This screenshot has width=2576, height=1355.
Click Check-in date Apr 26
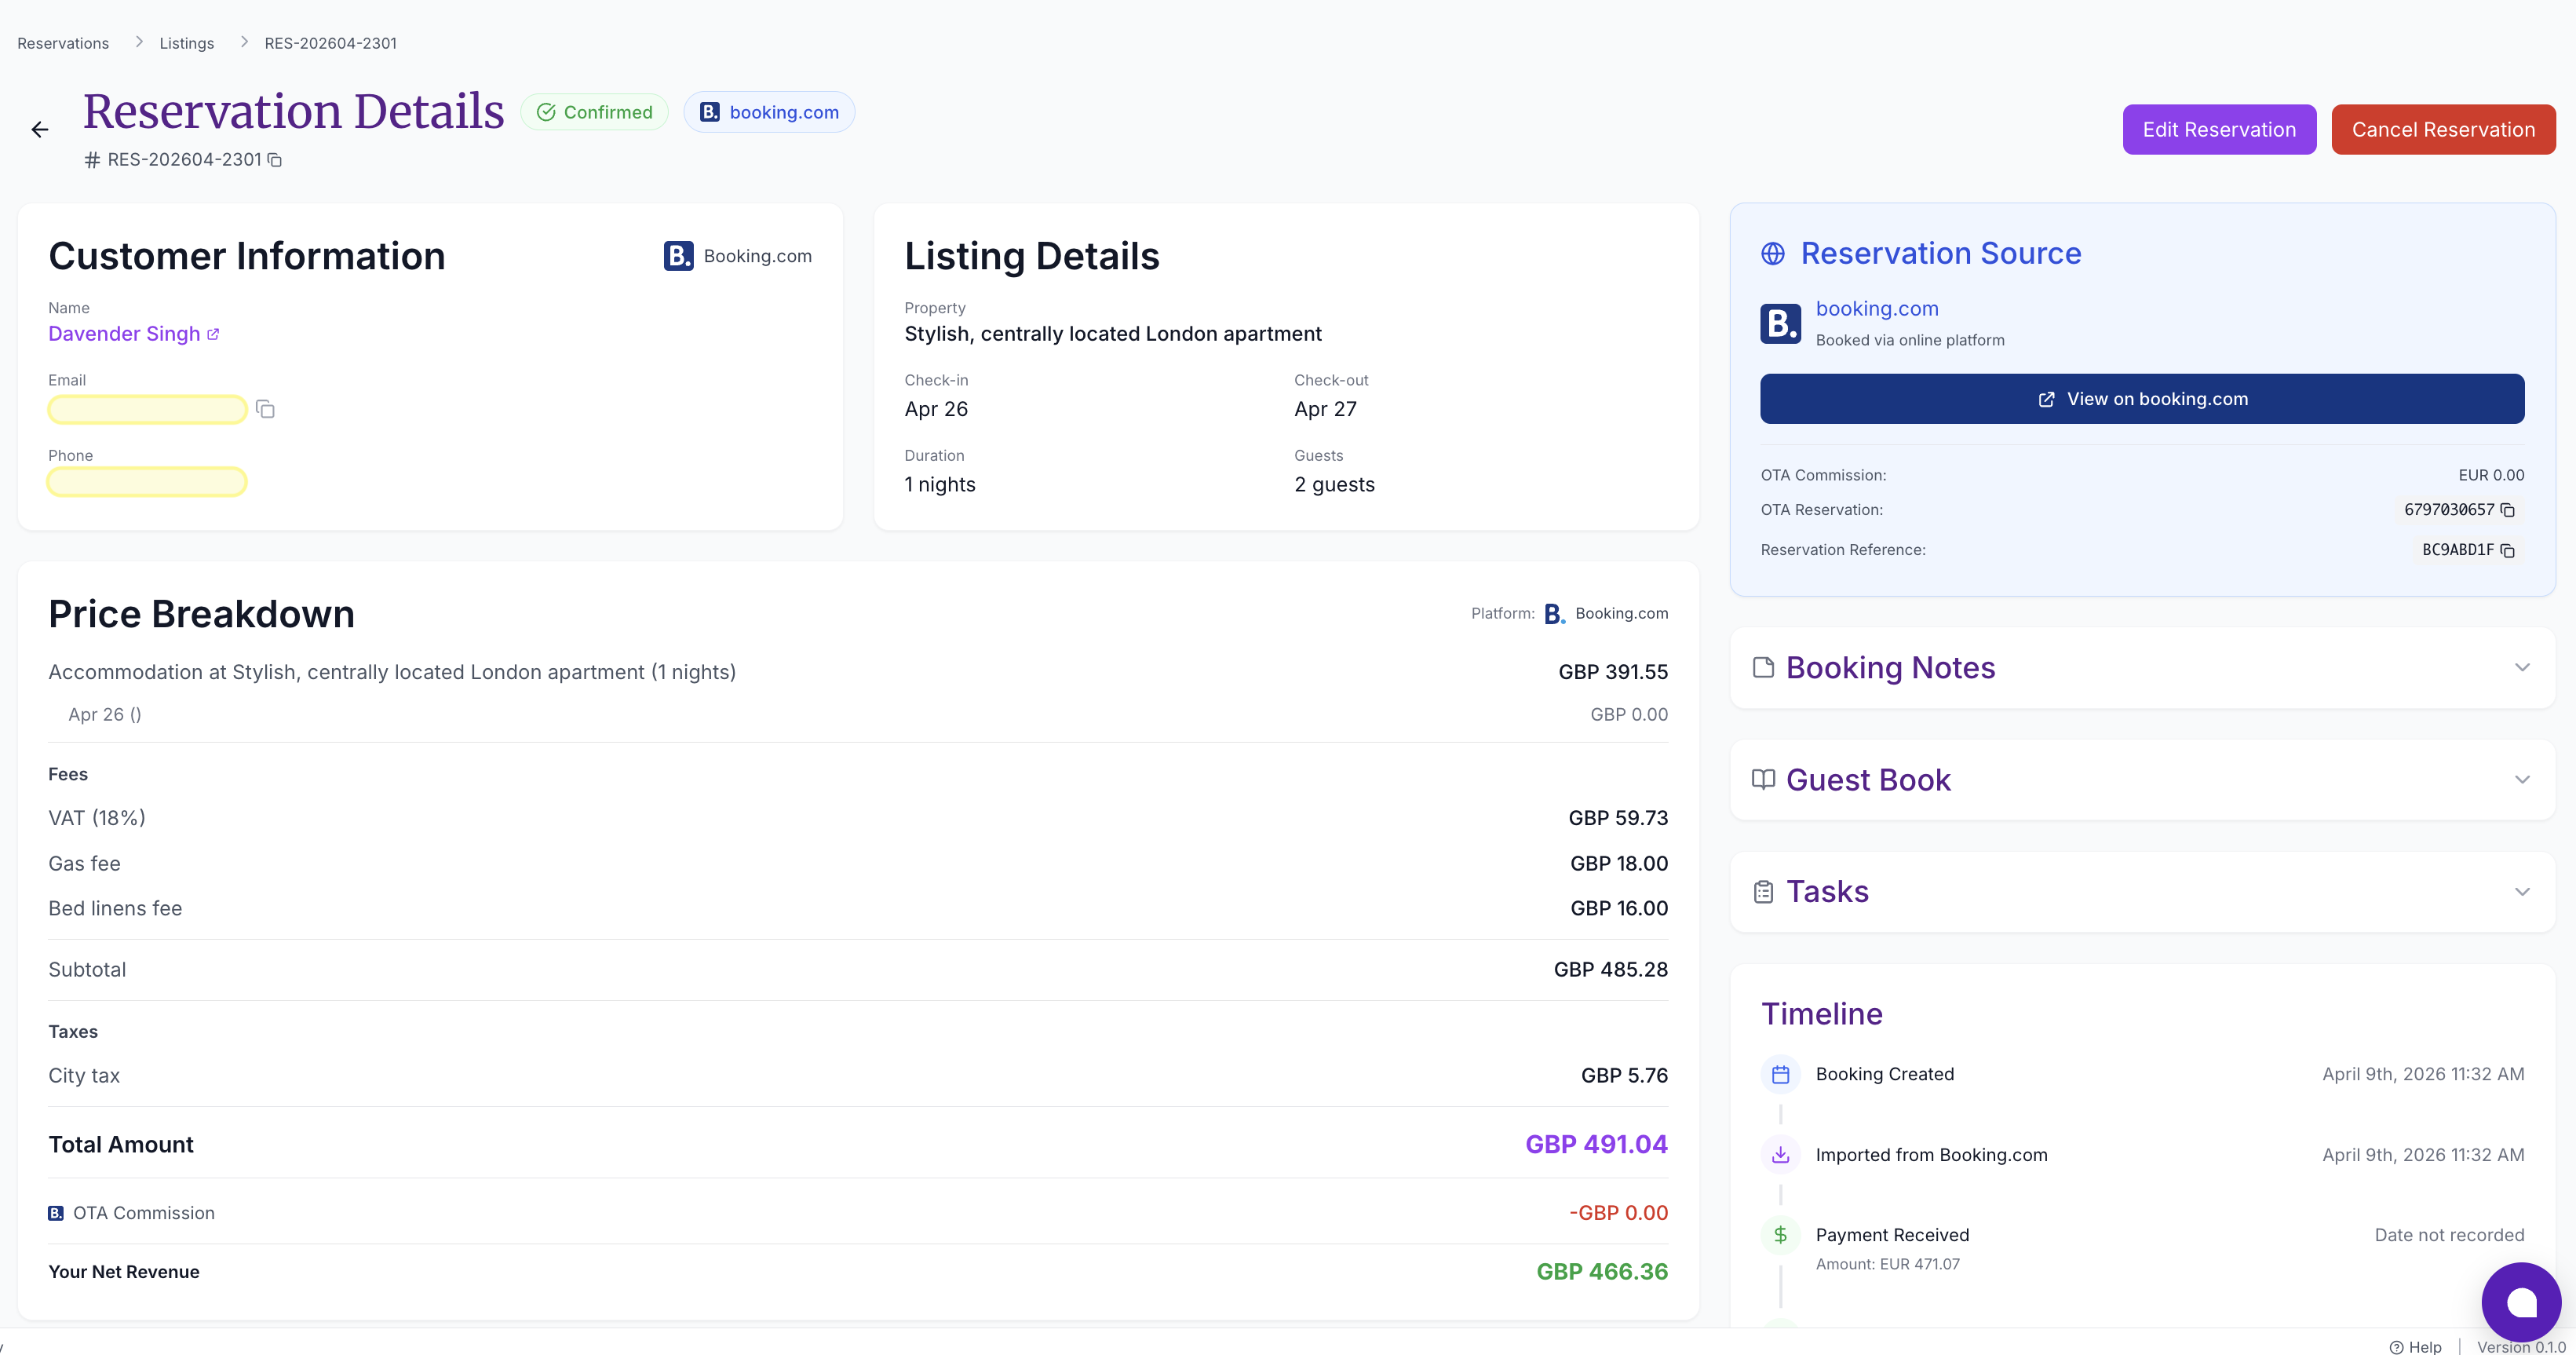(936, 409)
